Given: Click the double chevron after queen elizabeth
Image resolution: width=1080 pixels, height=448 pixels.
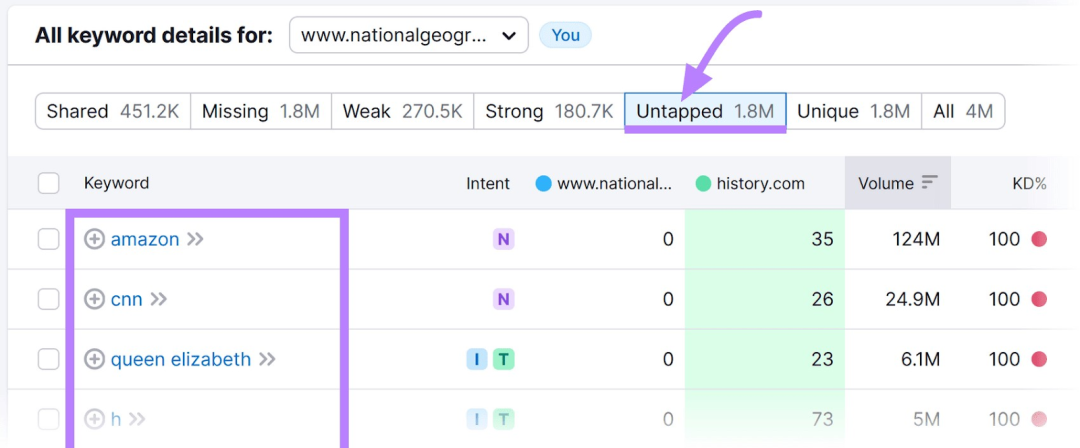Looking at the screenshot, I should coord(267,359).
